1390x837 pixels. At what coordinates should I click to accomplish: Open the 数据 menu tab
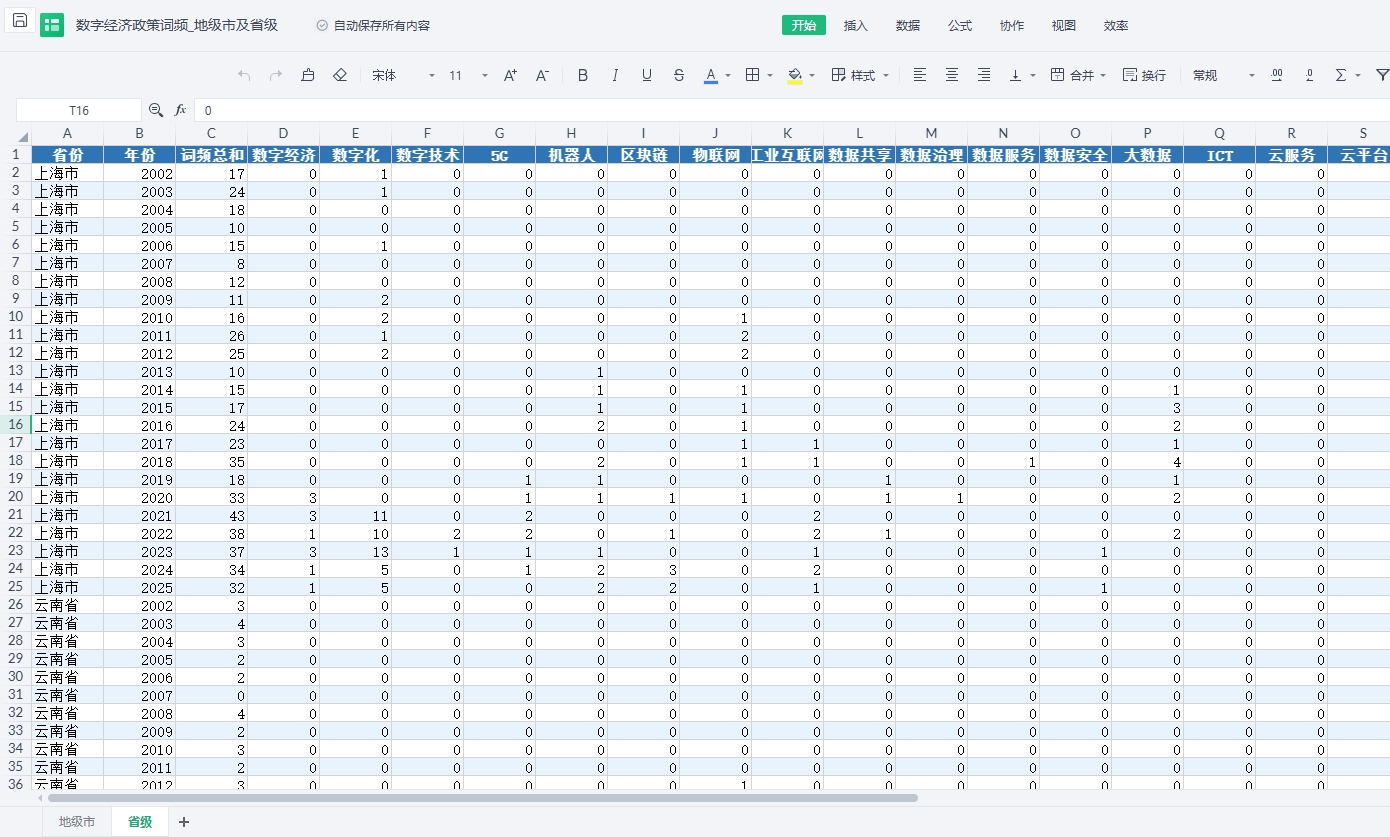pos(908,26)
